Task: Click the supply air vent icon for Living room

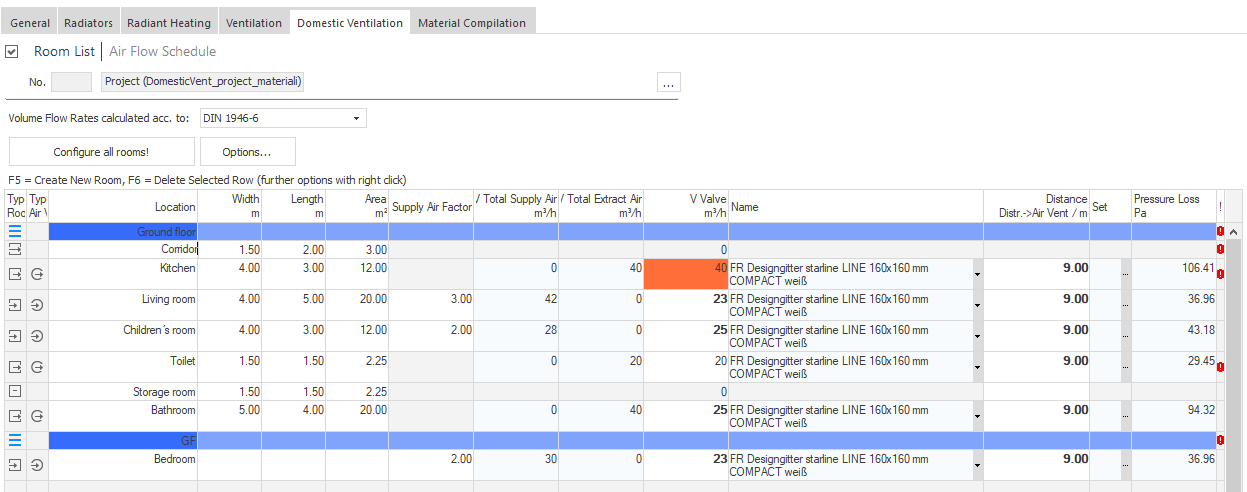Action: (37, 305)
